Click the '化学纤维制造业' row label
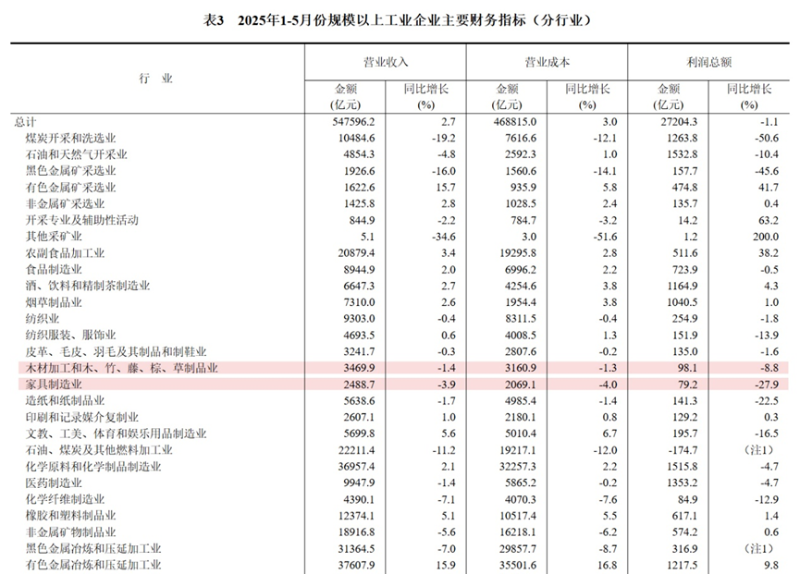 pyautogui.click(x=65, y=499)
